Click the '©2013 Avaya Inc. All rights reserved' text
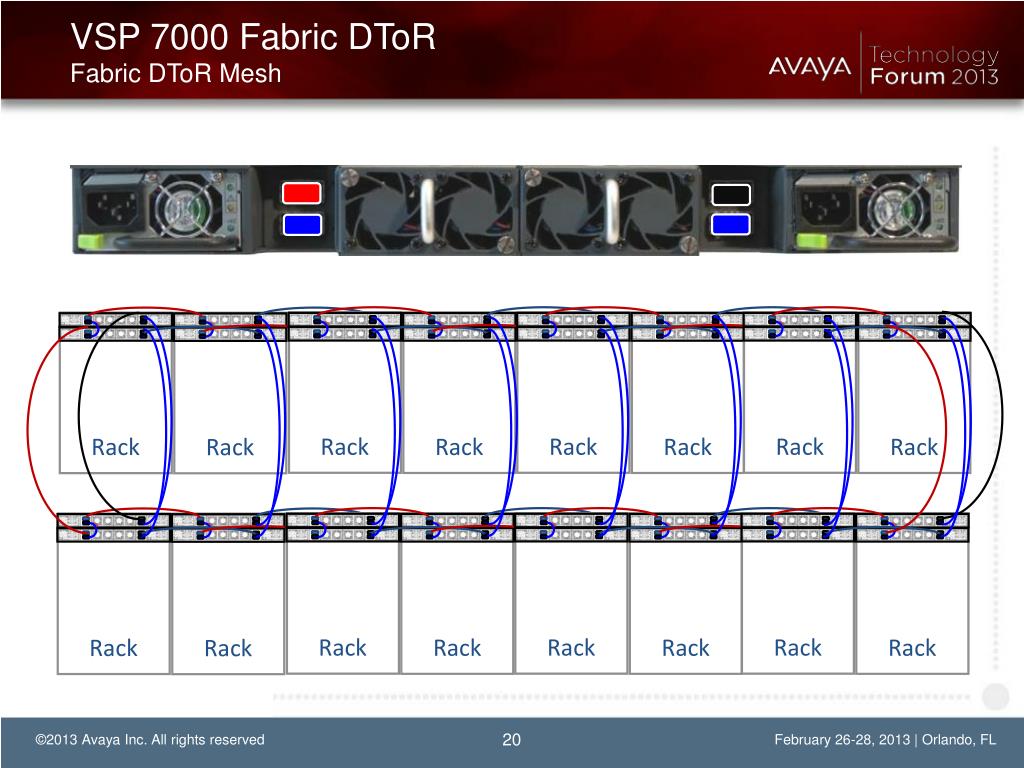This screenshot has width=1024, height=768. tap(150, 740)
